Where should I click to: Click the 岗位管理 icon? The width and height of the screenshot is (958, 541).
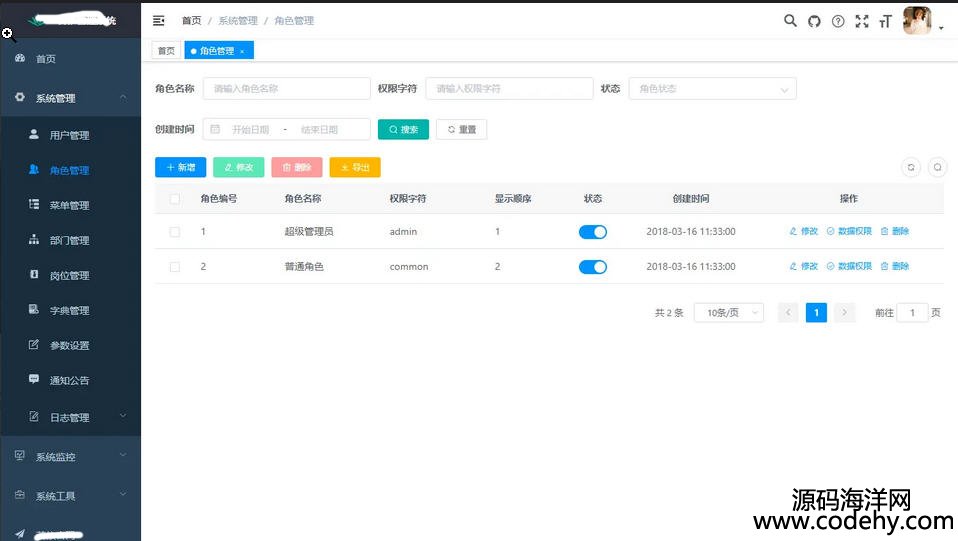pyautogui.click(x=34, y=274)
